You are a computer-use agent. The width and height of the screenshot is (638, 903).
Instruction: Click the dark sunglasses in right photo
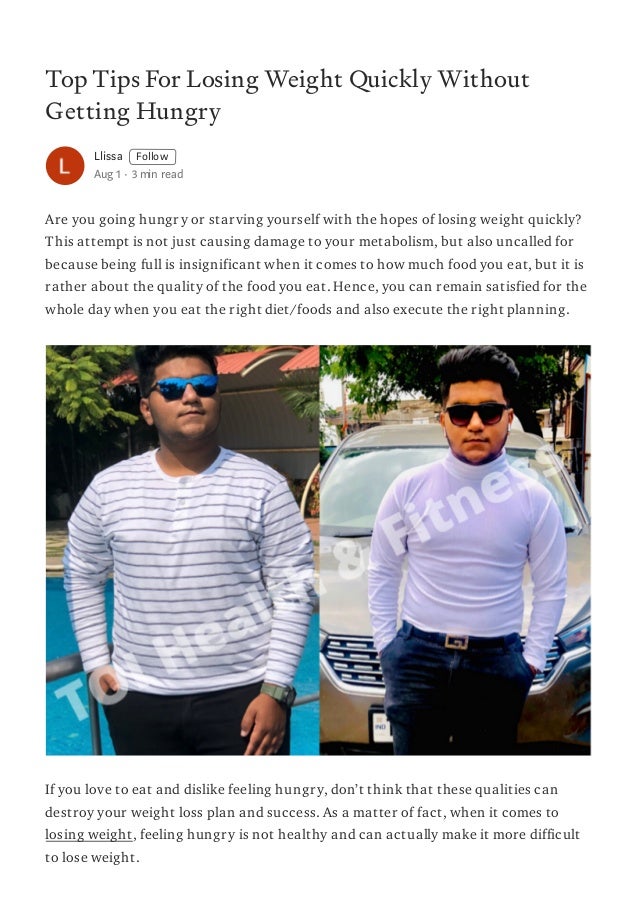[477, 413]
